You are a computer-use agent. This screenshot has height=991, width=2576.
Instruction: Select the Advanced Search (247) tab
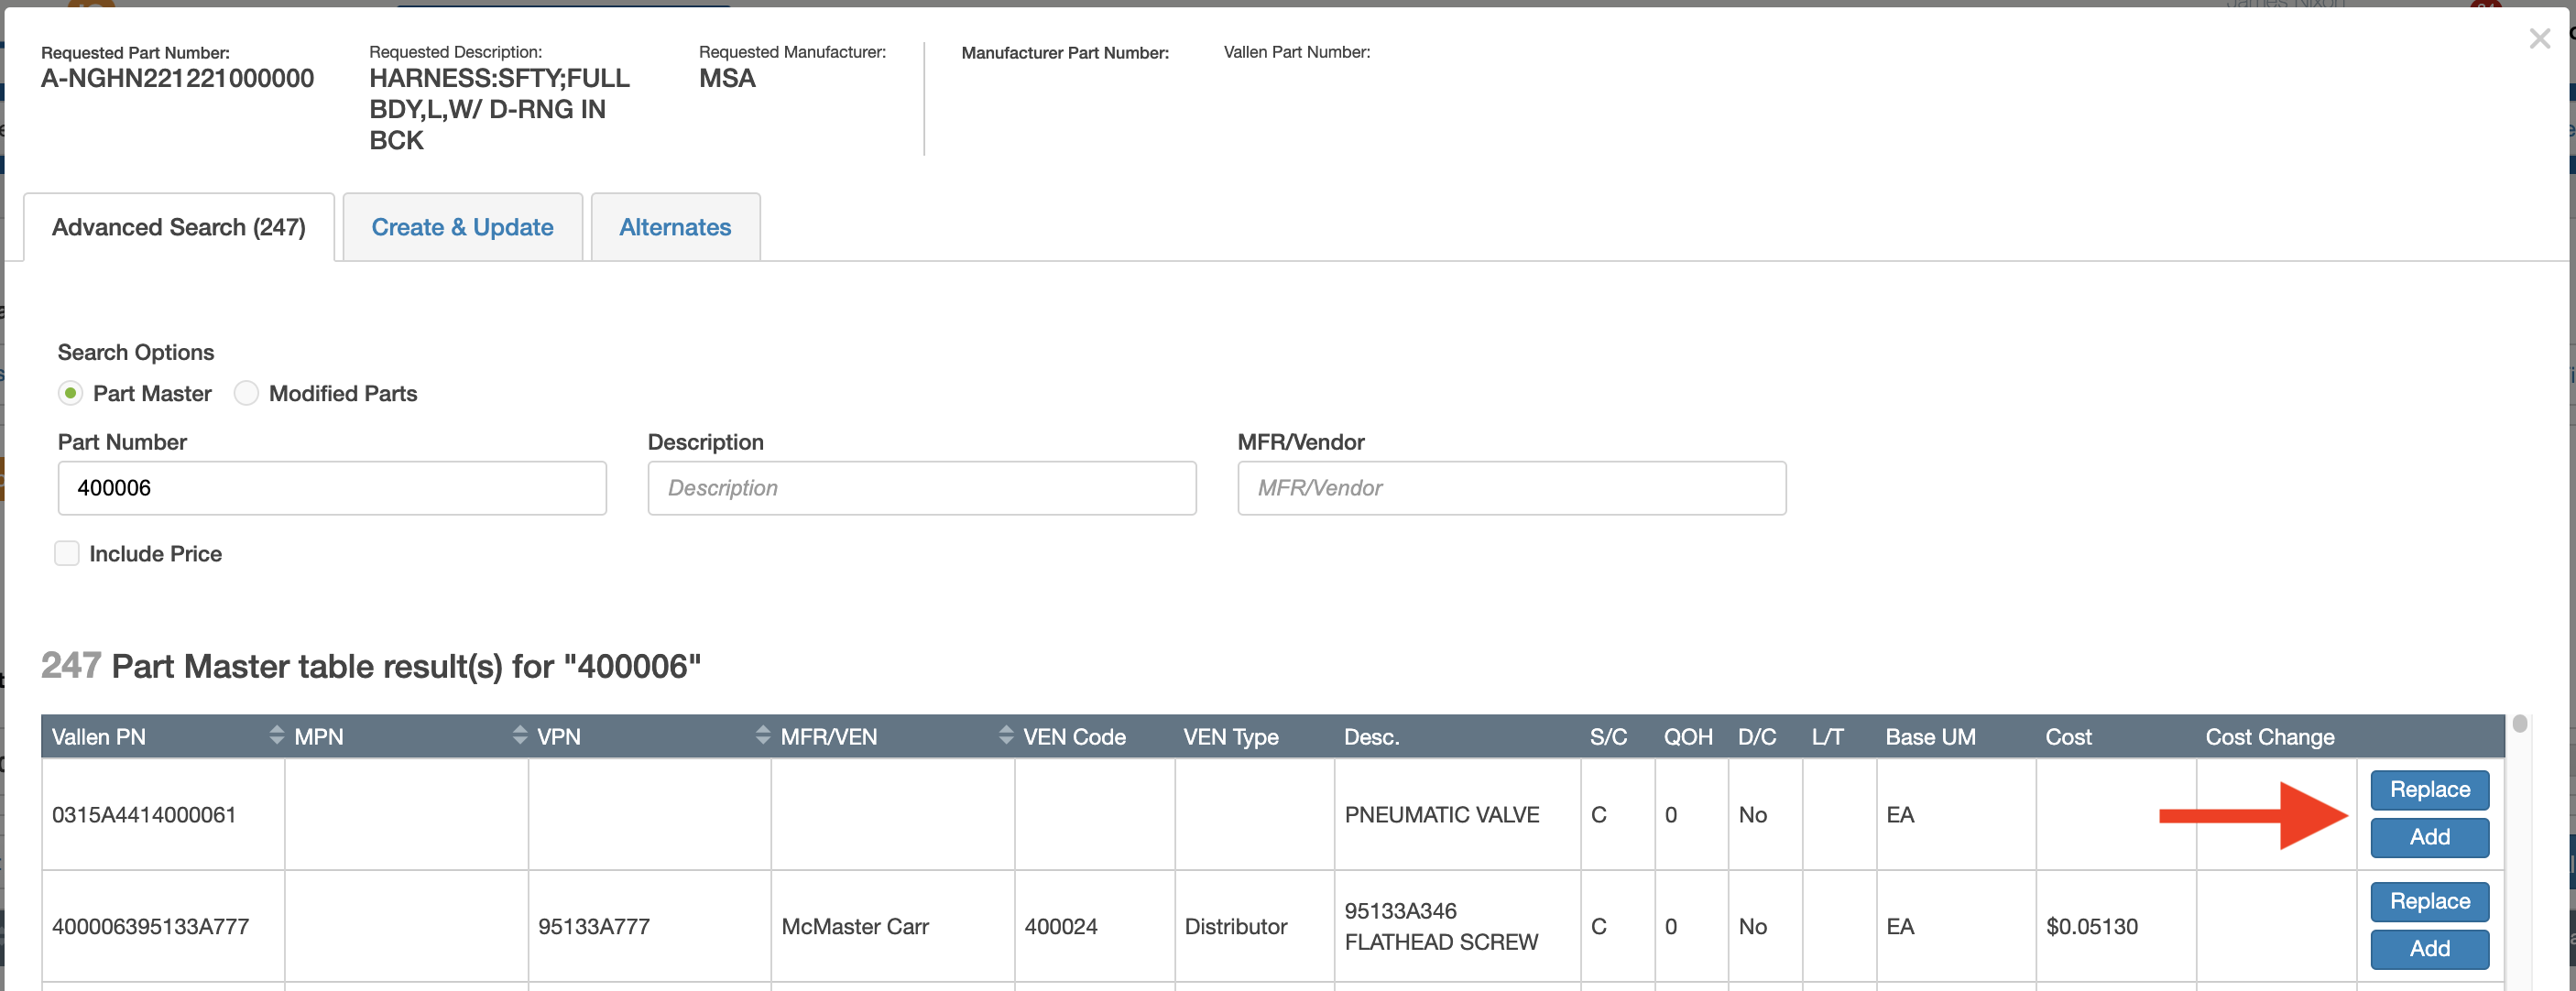point(179,227)
